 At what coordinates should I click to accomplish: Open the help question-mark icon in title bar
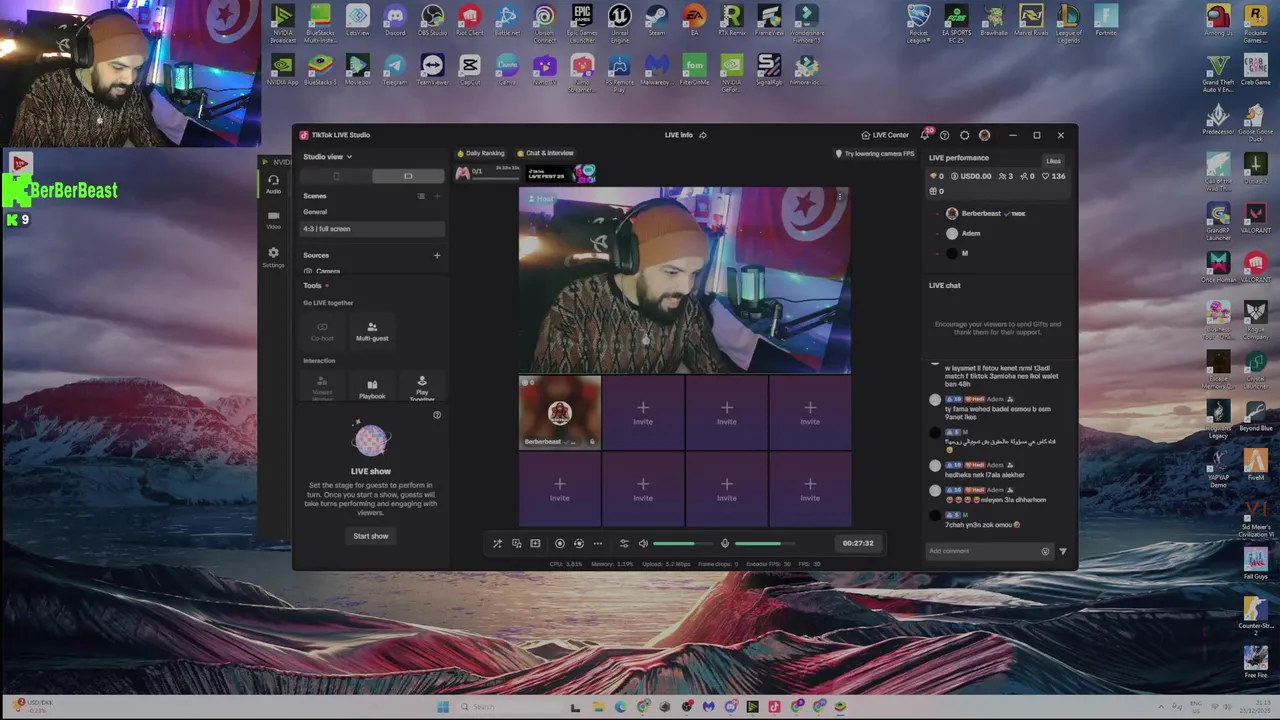(x=944, y=135)
